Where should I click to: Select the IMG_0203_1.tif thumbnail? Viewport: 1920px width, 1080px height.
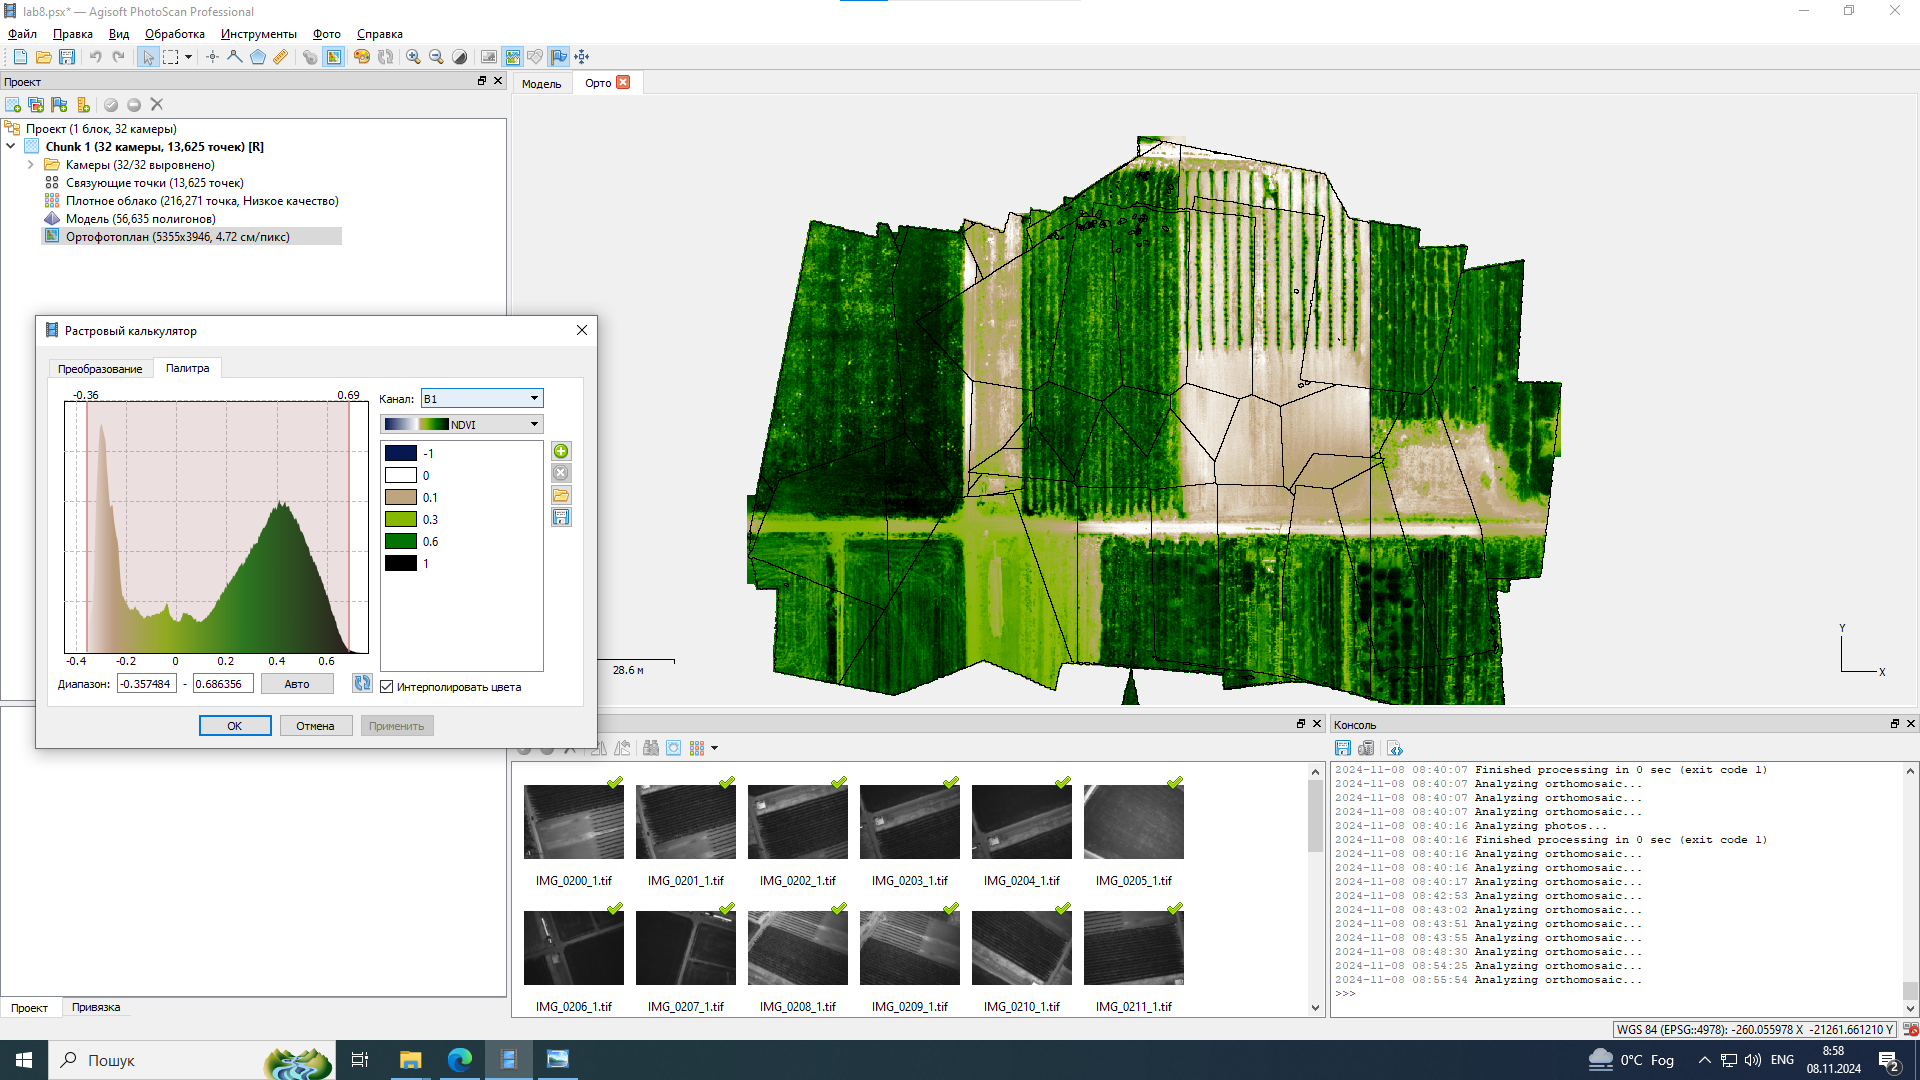point(909,822)
